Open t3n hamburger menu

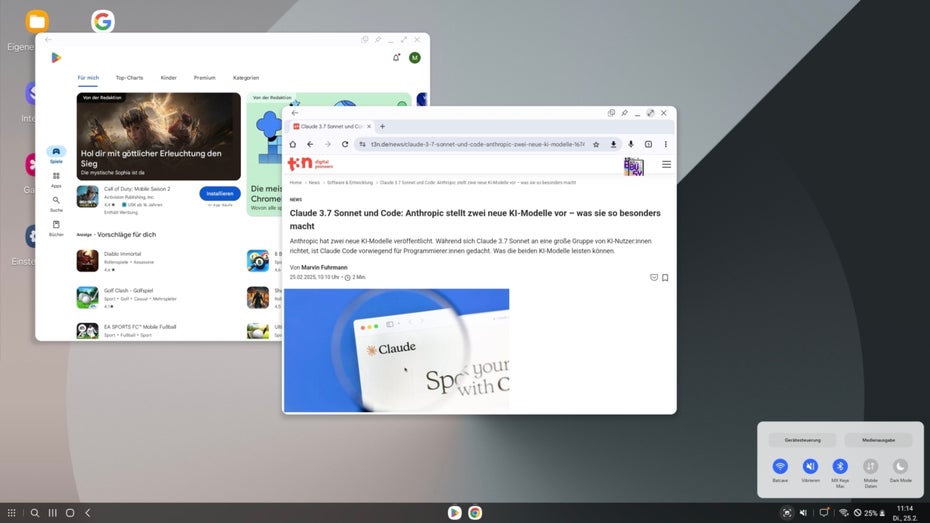pos(666,164)
